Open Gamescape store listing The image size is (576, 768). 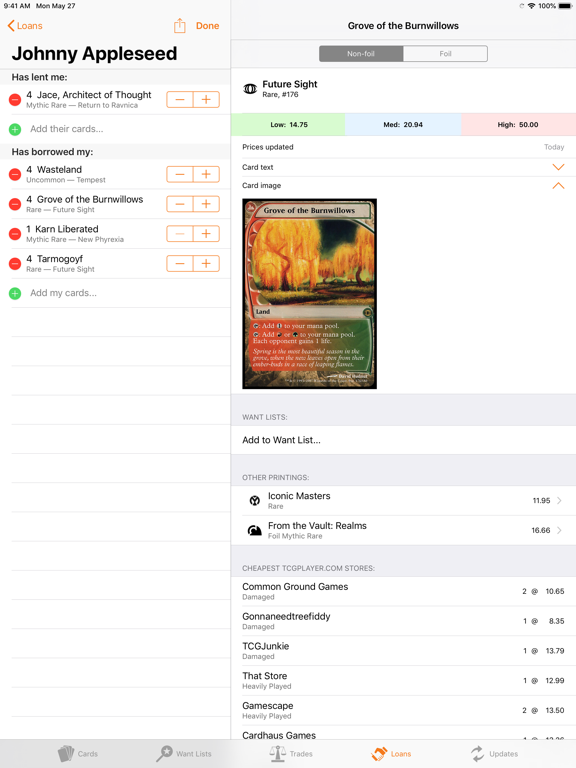[403, 711]
